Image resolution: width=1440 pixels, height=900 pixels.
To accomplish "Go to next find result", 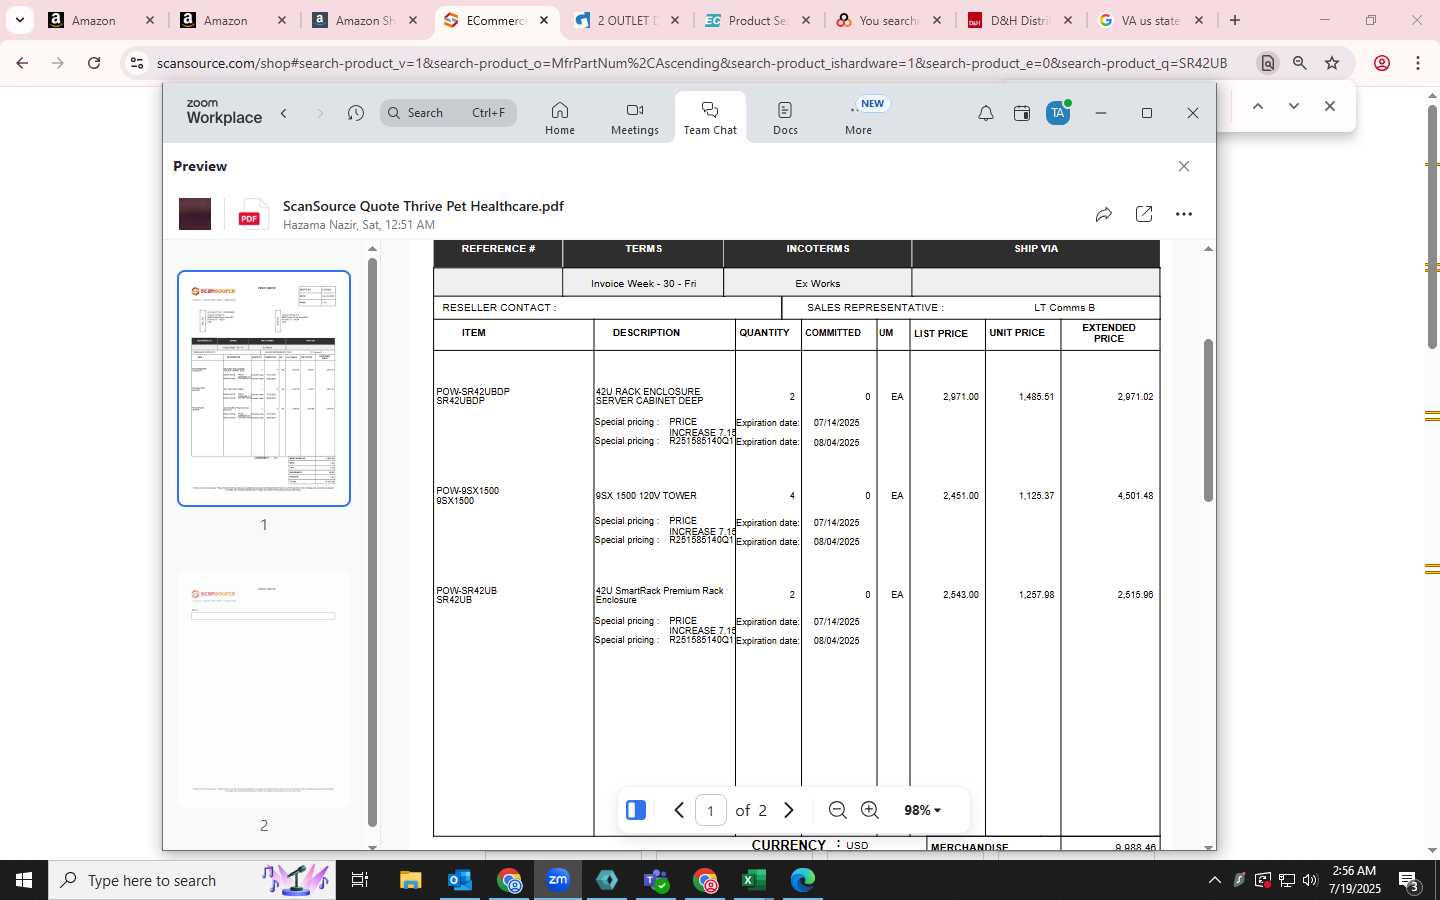I will [x=1294, y=106].
